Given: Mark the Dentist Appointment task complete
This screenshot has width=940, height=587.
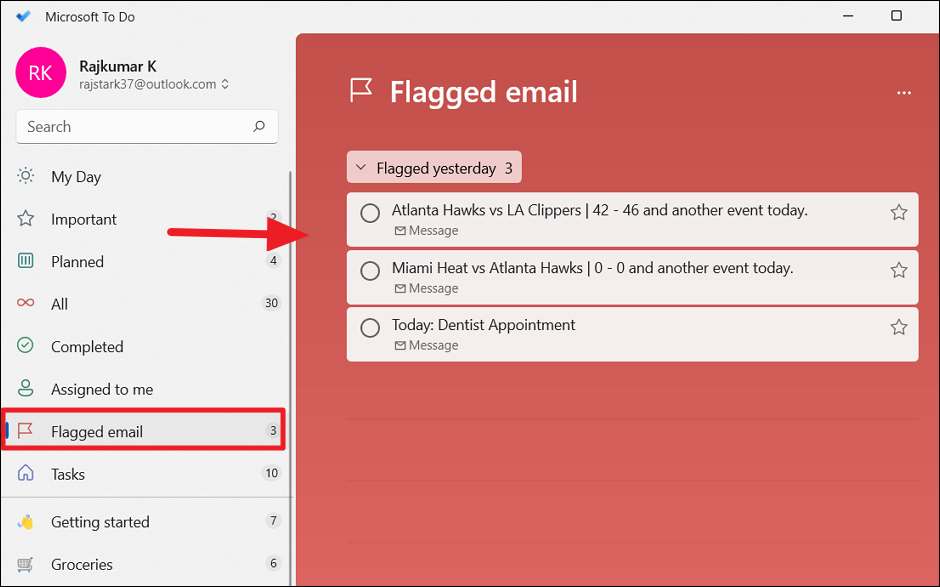Looking at the screenshot, I should click(x=370, y=327).
